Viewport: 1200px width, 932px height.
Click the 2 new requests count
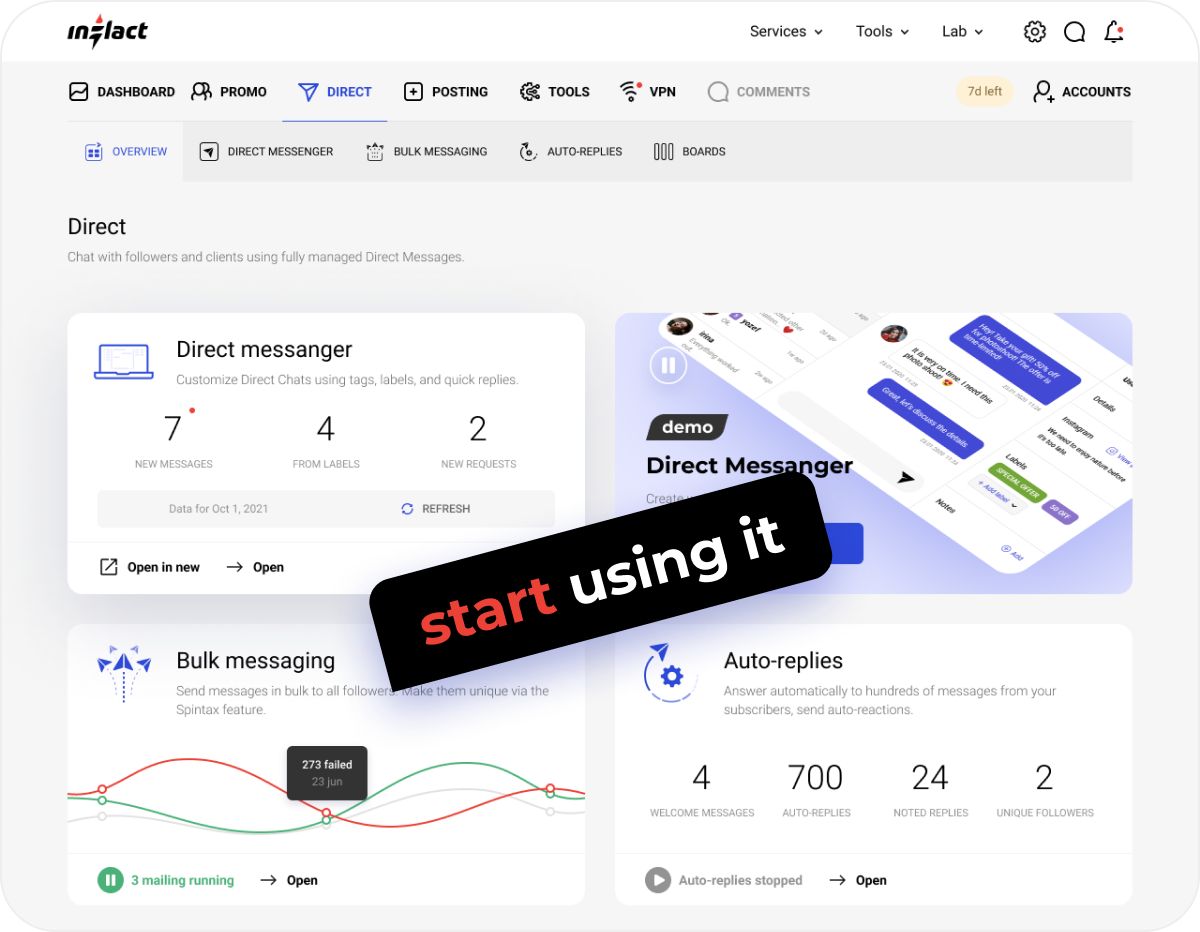coord(478,429)
